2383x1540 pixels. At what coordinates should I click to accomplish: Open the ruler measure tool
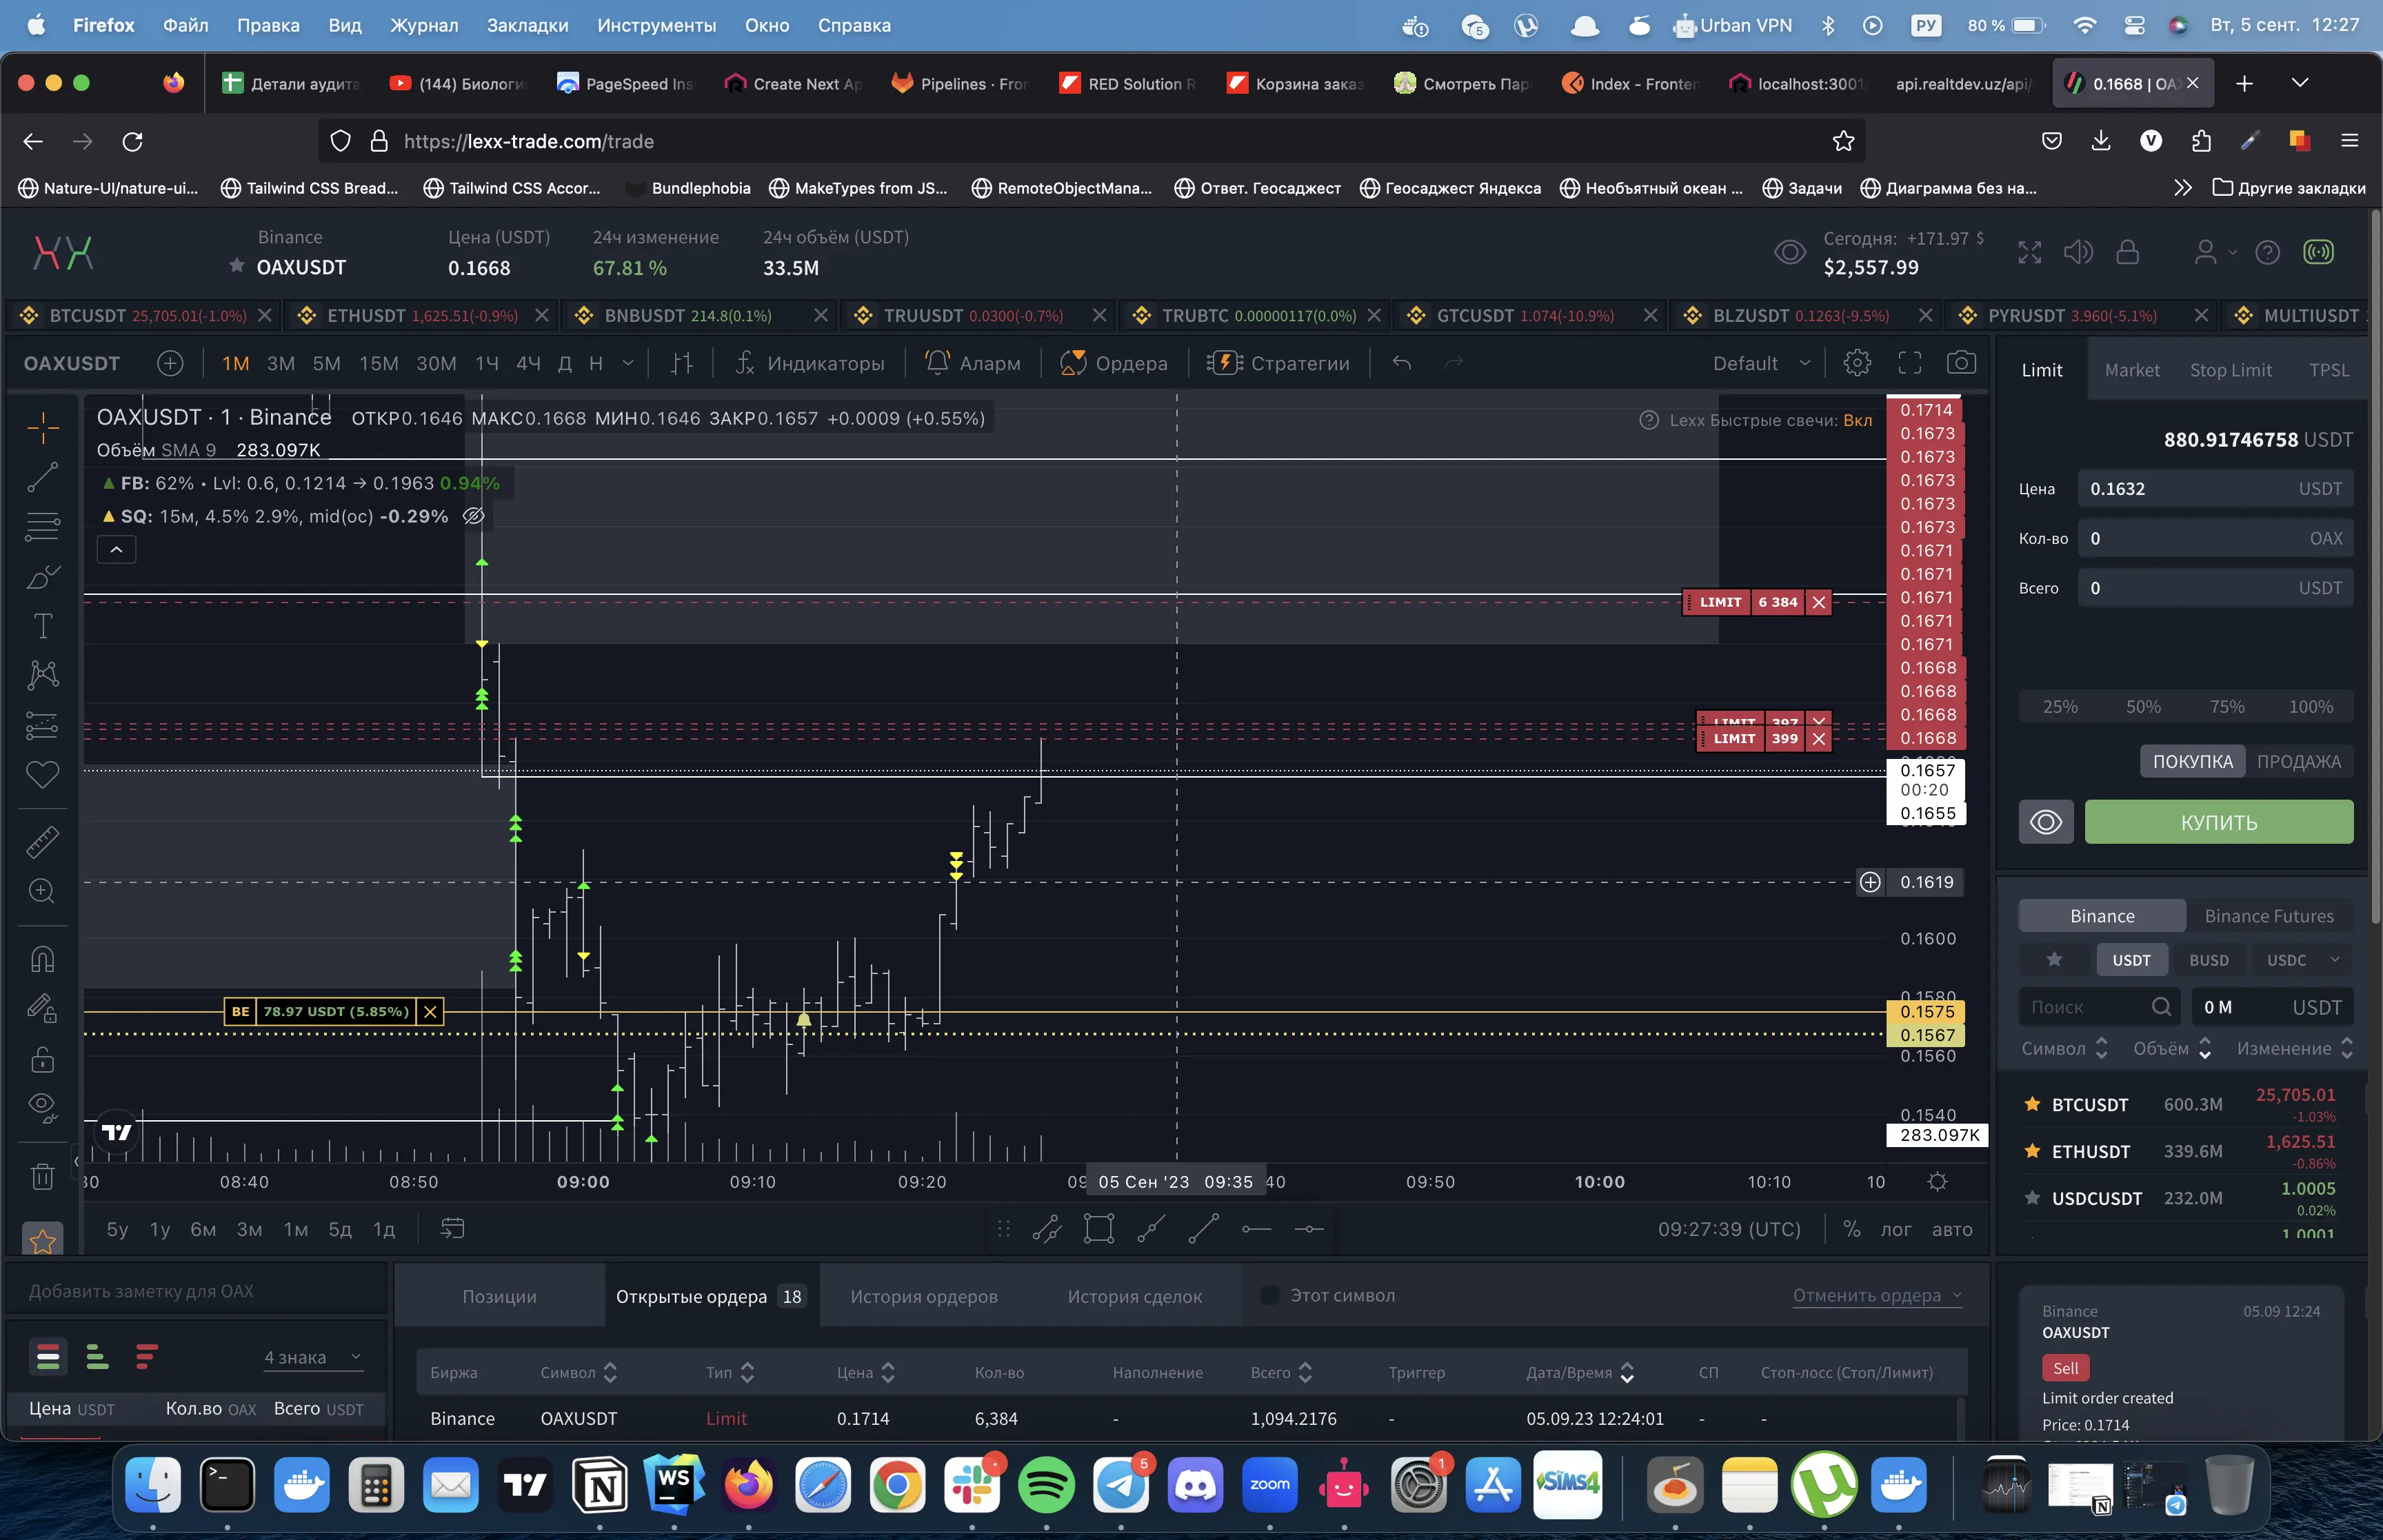[42, 842]
